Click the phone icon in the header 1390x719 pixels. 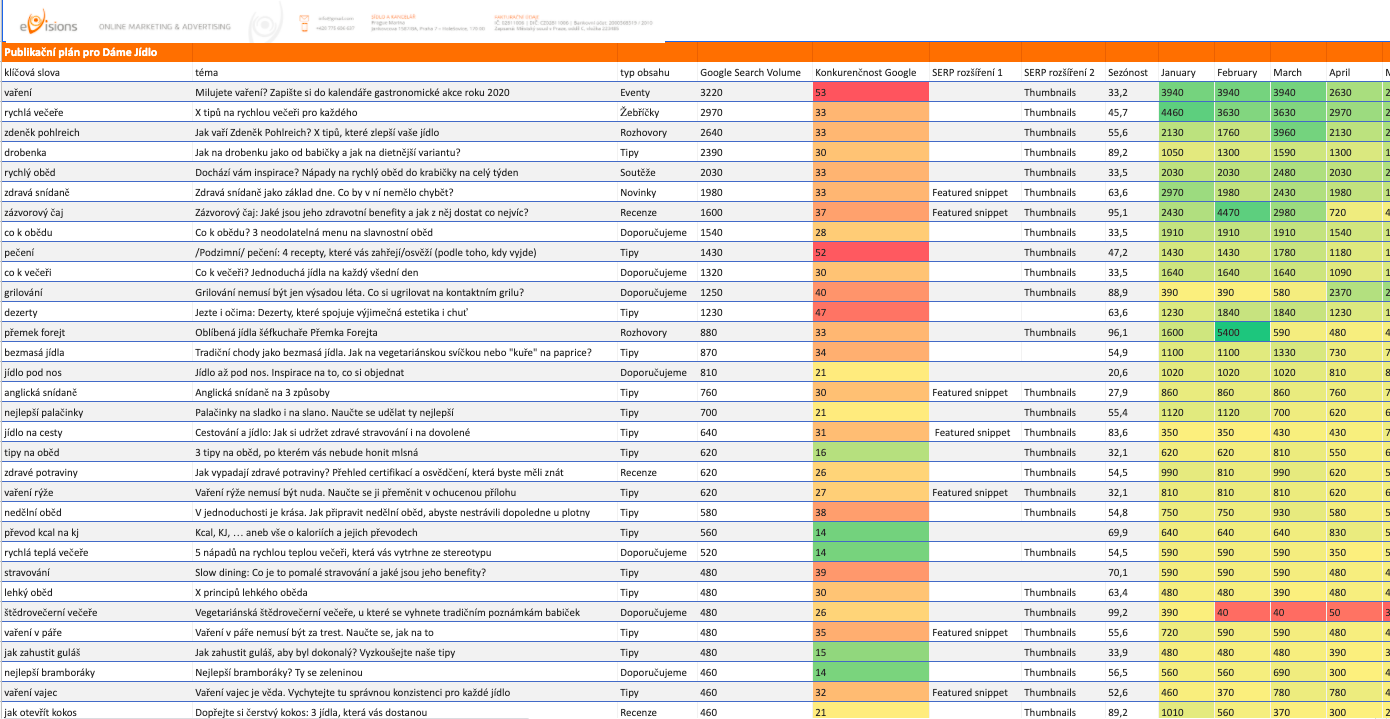click(x=306, y=27)
